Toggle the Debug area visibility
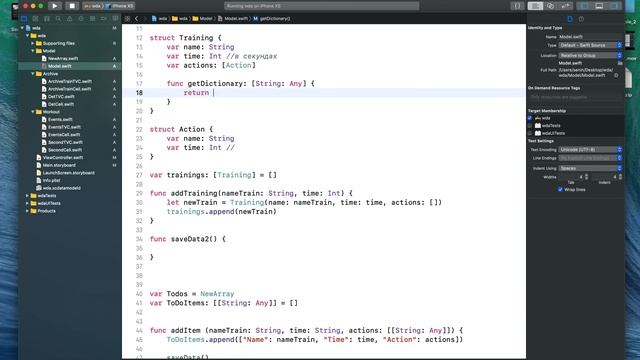The height and width of the screenshot is (360, 640). pos(599,6)
